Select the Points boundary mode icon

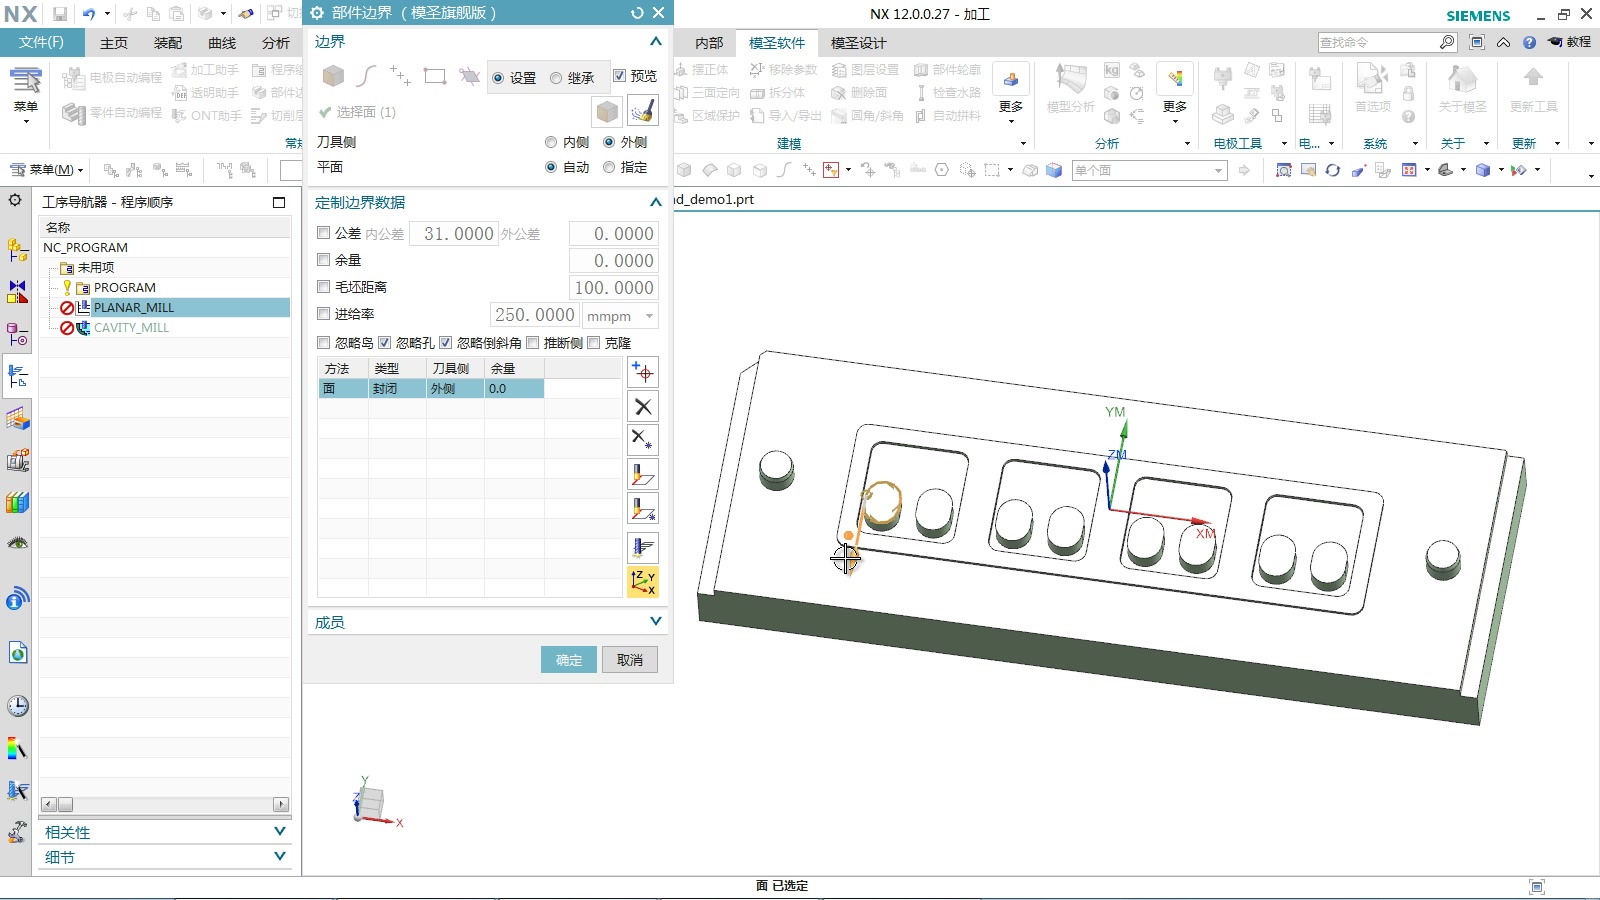pyautogui.click(x=400, y=76)
